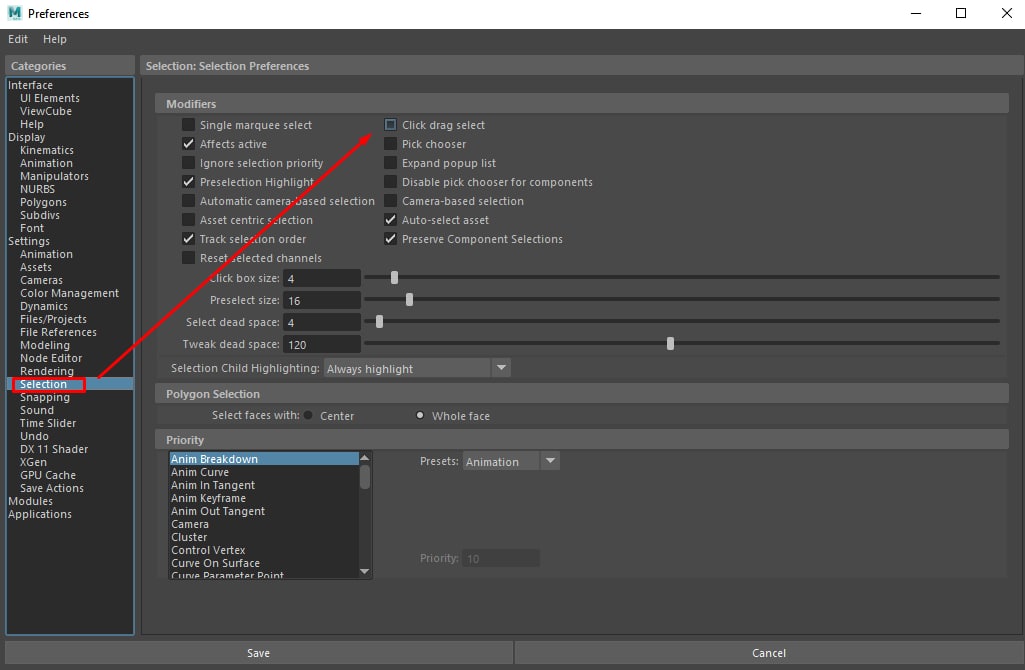Click the Save button
The image size is (1025, 670).
click(259, 652)
